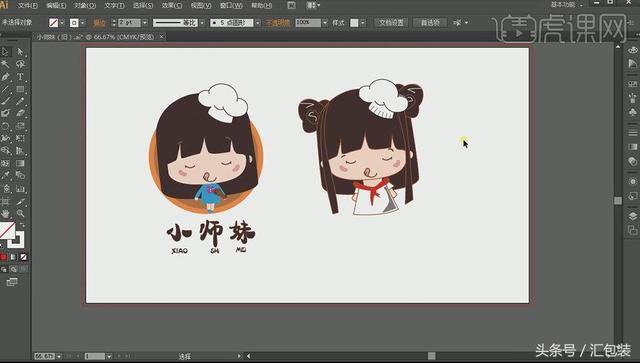Open the opacity 100% dropdown
The image size is (640, 363).
click(325, 23)
